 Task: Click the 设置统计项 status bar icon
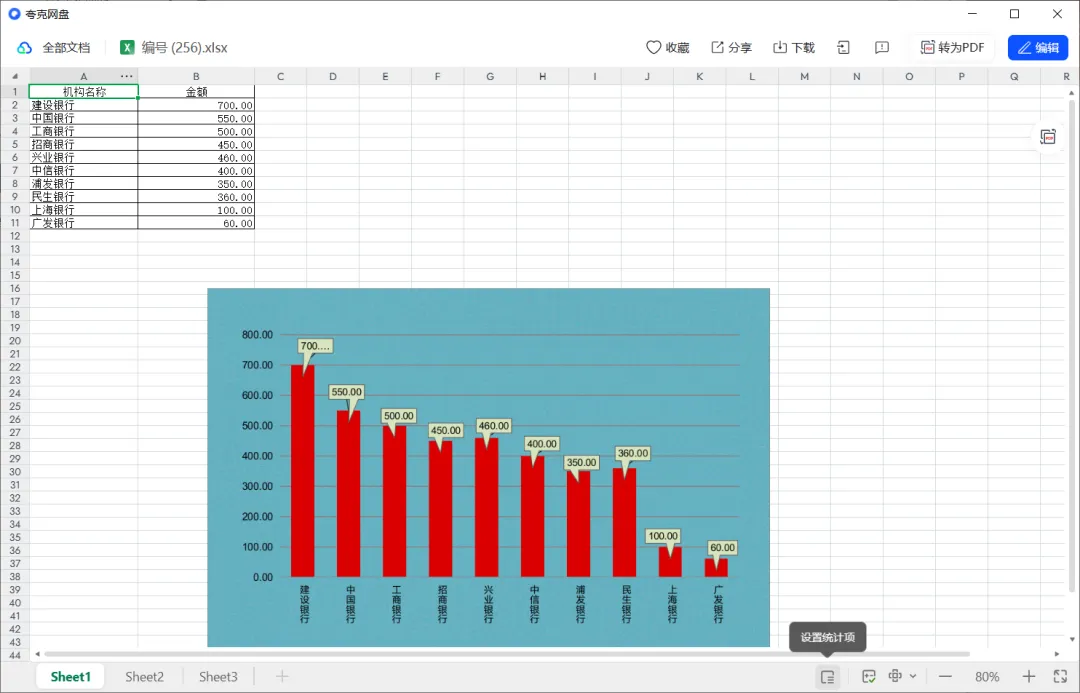pos(828,676)
